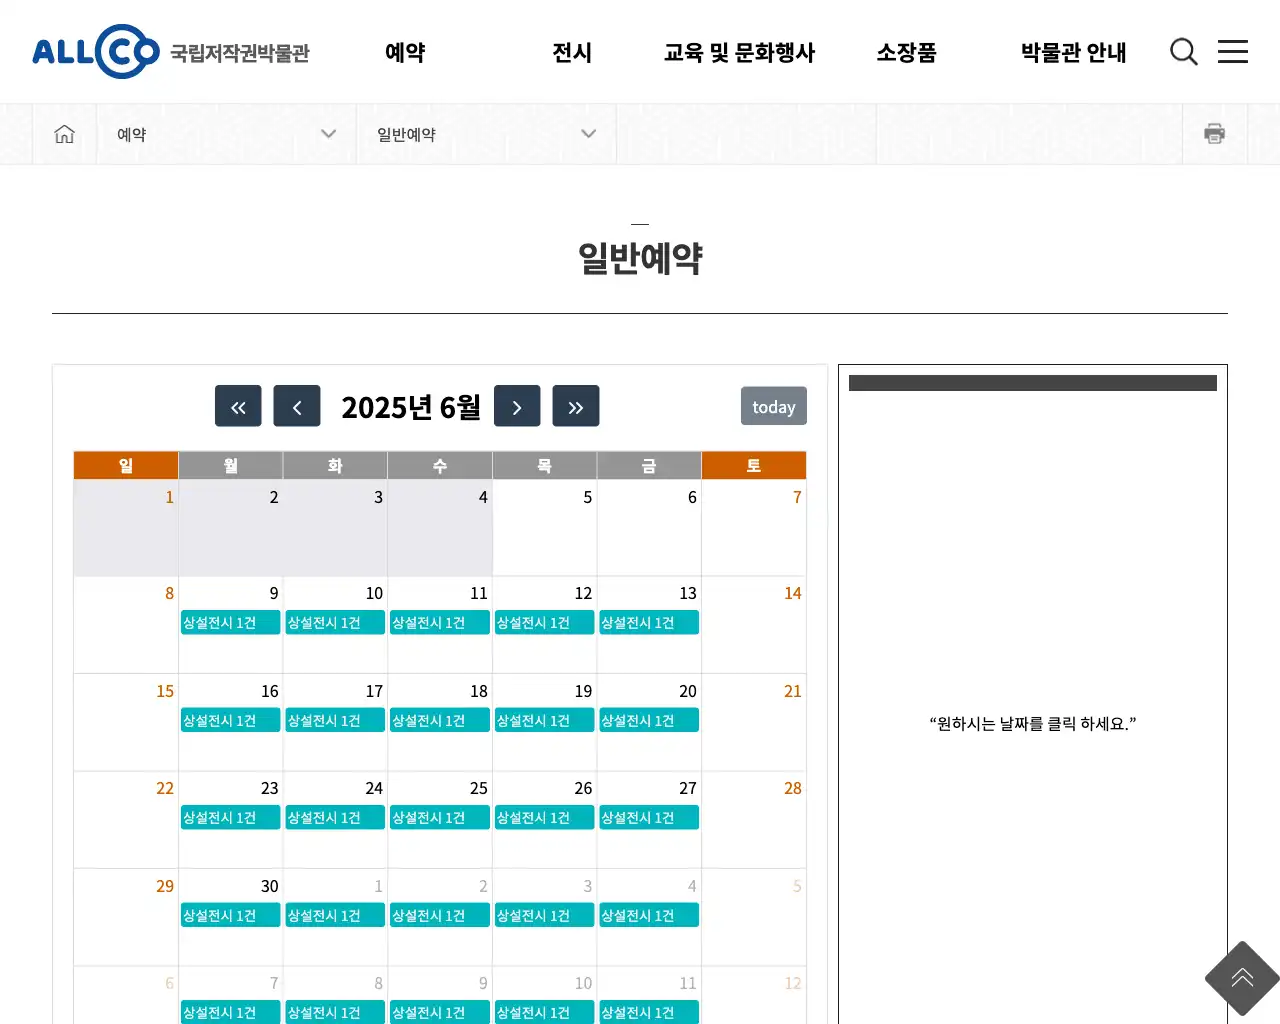
Task: Select 상설전시 1건 on June 13
Action: pyautogui.click(x=649, y=623)
